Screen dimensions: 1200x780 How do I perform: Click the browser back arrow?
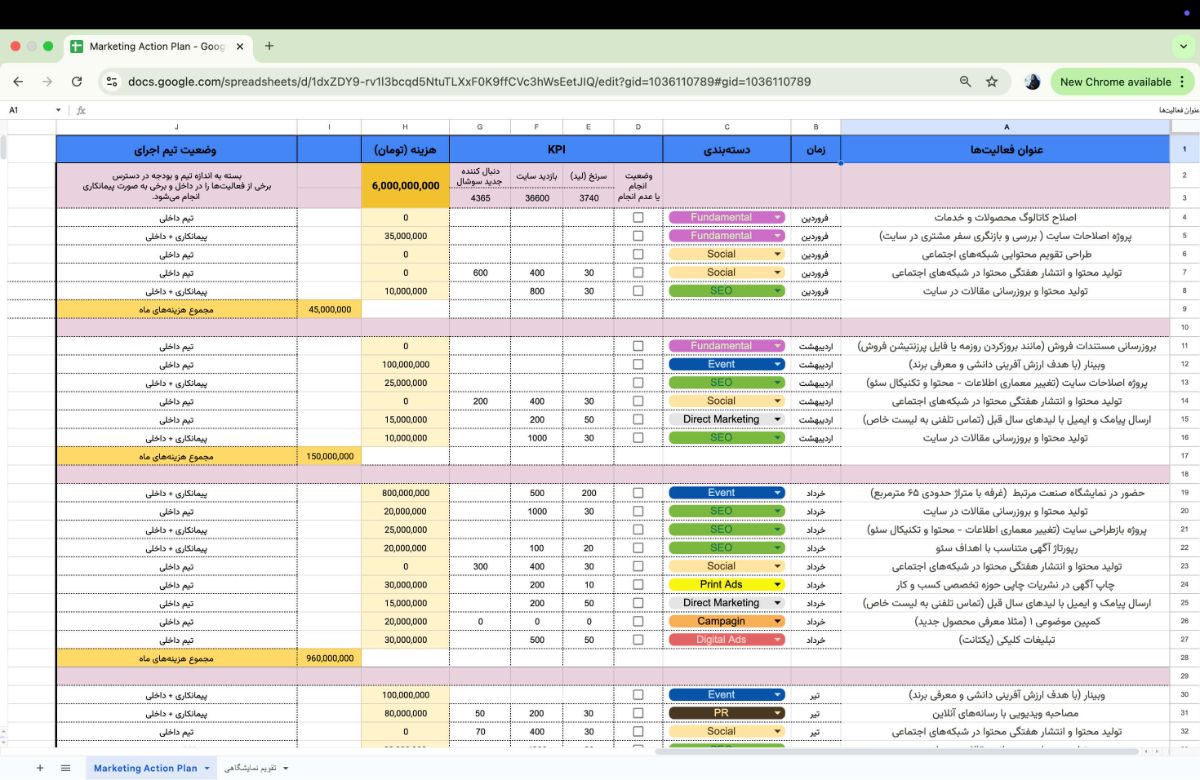pyautogui.click(x=18, y=82)
